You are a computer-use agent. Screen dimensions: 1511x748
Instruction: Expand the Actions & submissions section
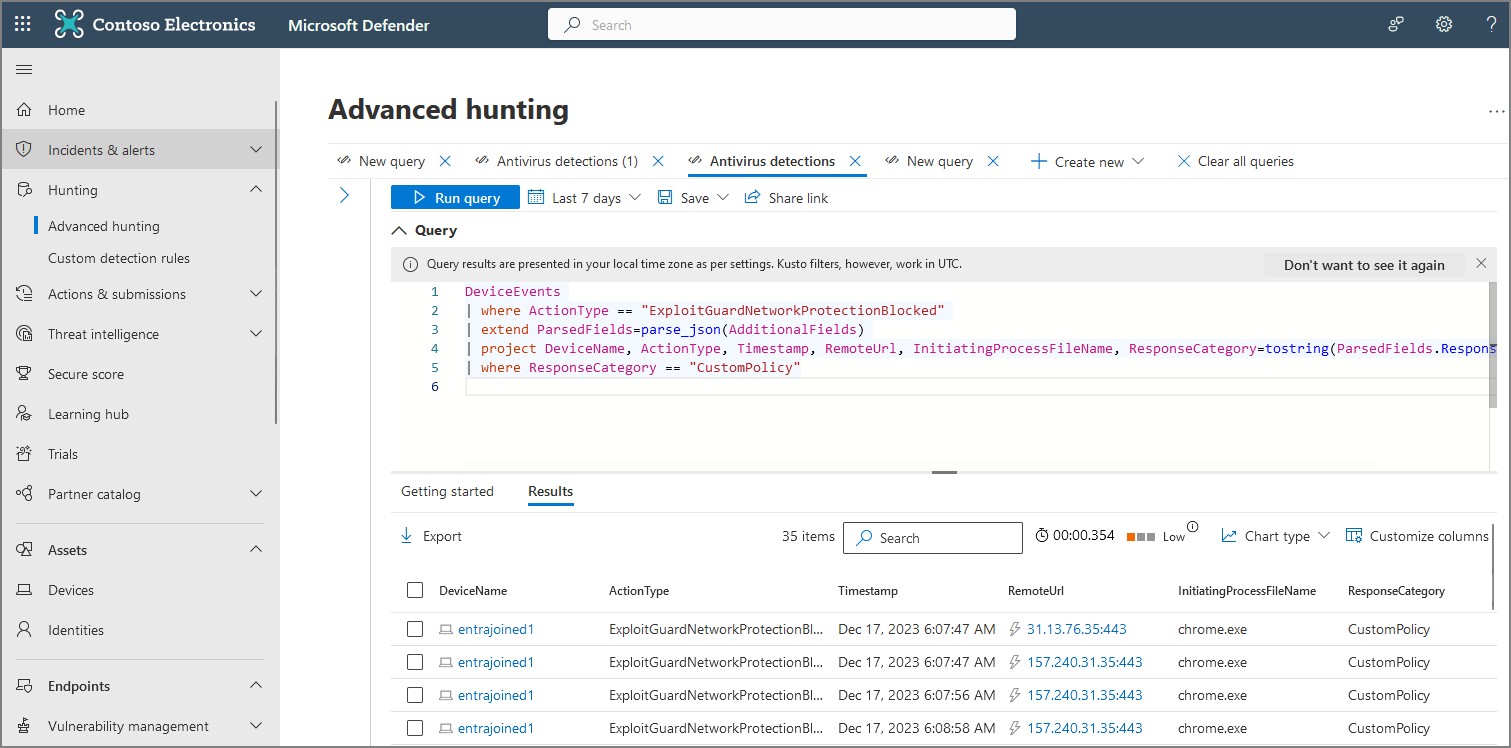256,294
